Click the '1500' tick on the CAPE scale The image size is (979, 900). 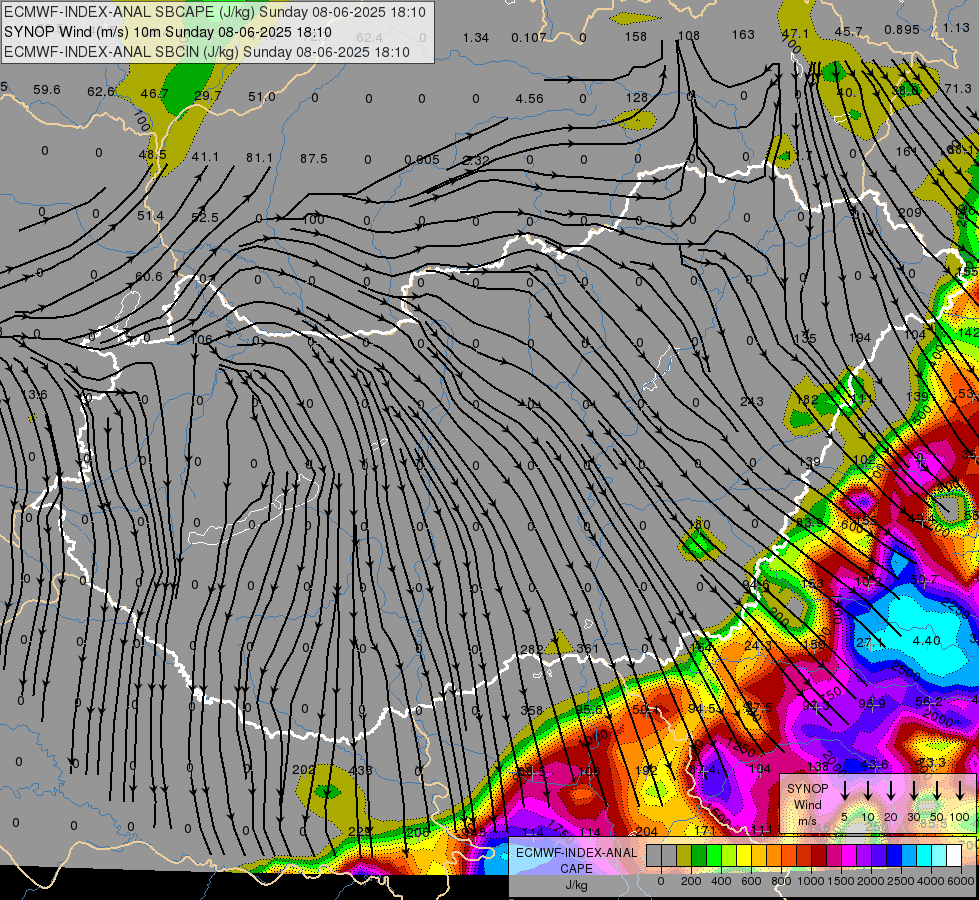[x=842, y=881]
